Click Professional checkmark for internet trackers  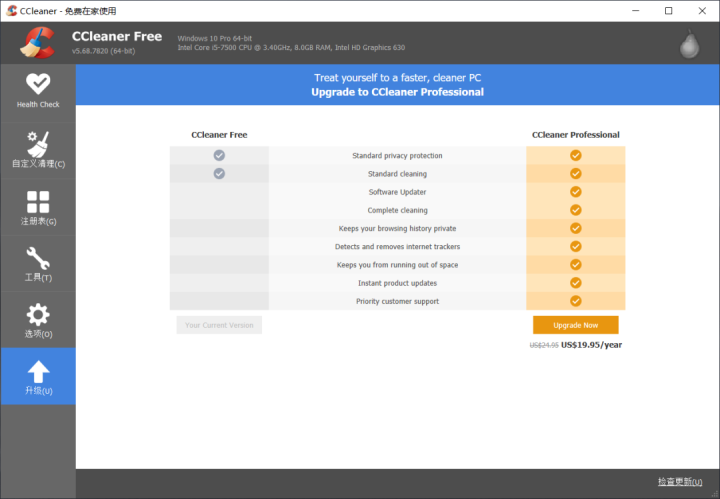(575, 247)
